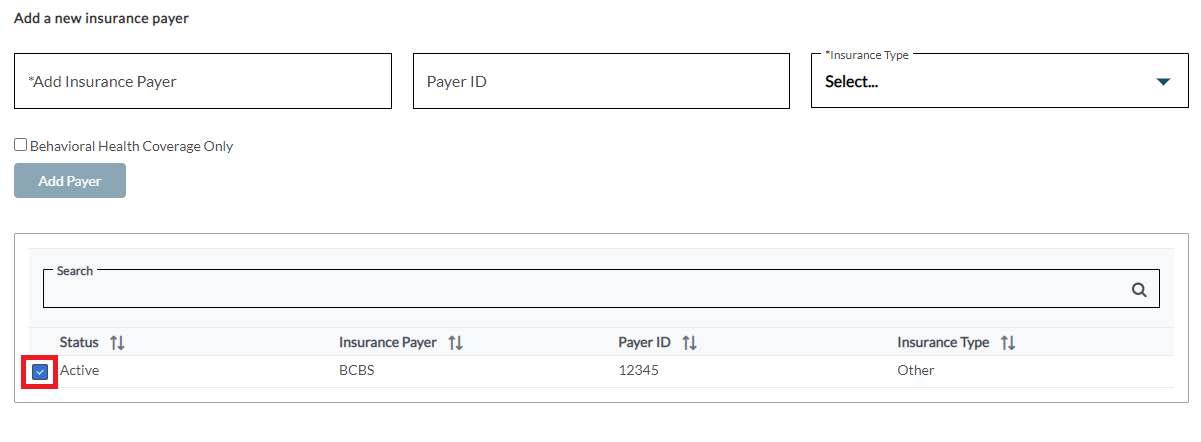Select the BCBS payer name cell
1201x442 pixels.
click(356, 371)
